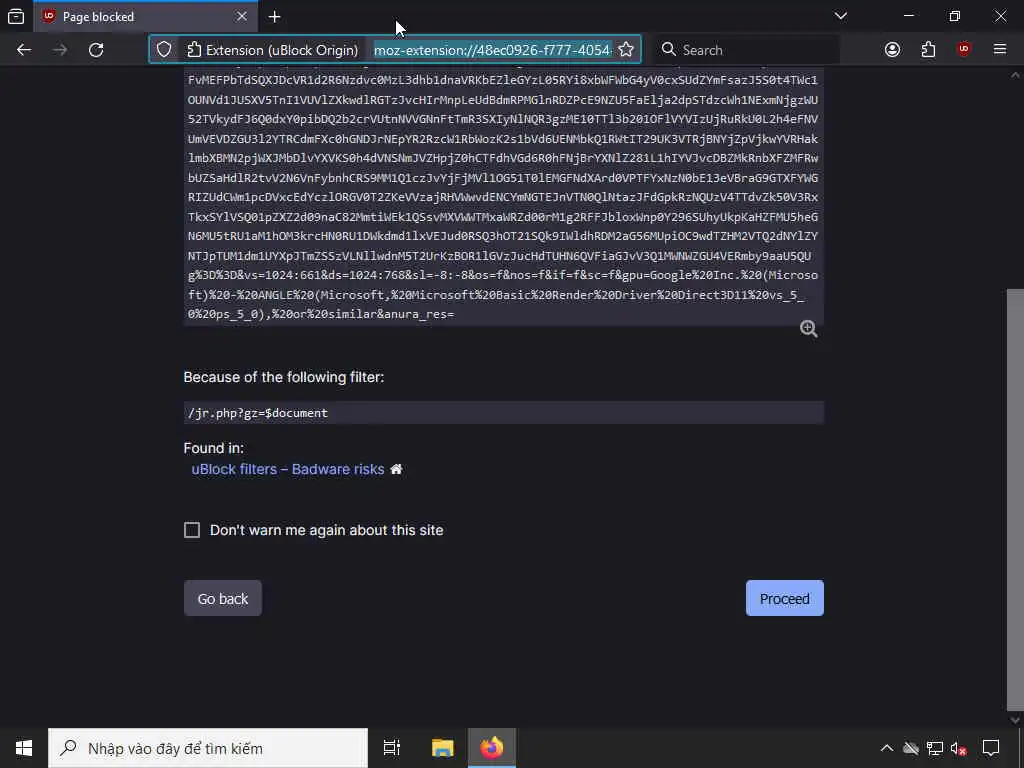Click the page vertical scrollbar thumb
Image resolution: width=1024 pixels, height=768 pixels.
click(x=1016, y=500)
